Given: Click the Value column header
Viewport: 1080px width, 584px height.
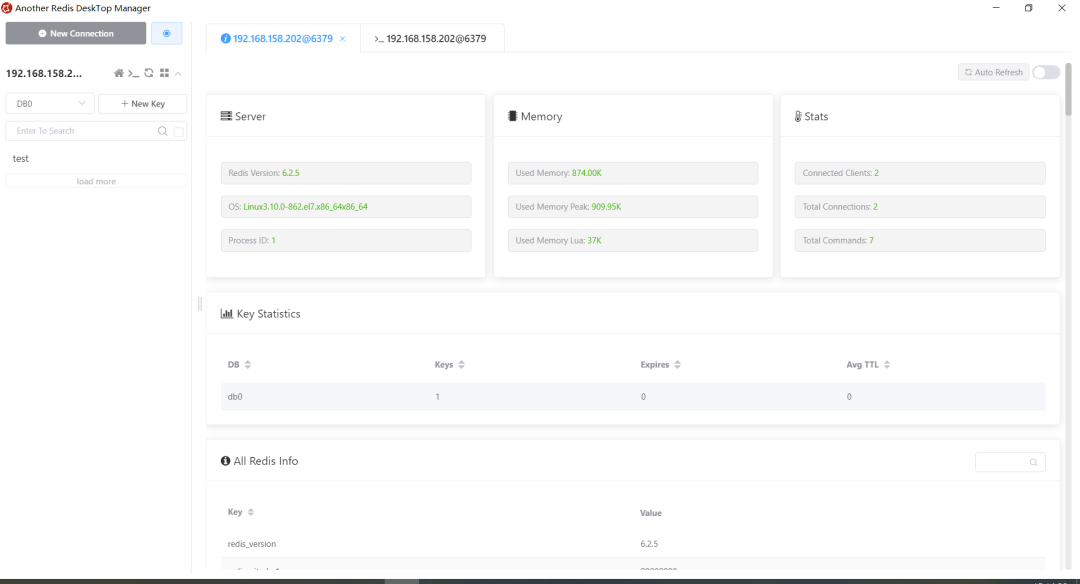Looking at the screenshot, I should pos(651,513).
